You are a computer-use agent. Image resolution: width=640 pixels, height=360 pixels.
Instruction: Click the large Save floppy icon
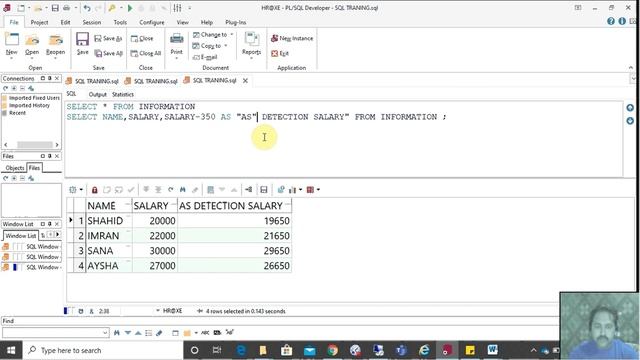click(x=82, y=40)
